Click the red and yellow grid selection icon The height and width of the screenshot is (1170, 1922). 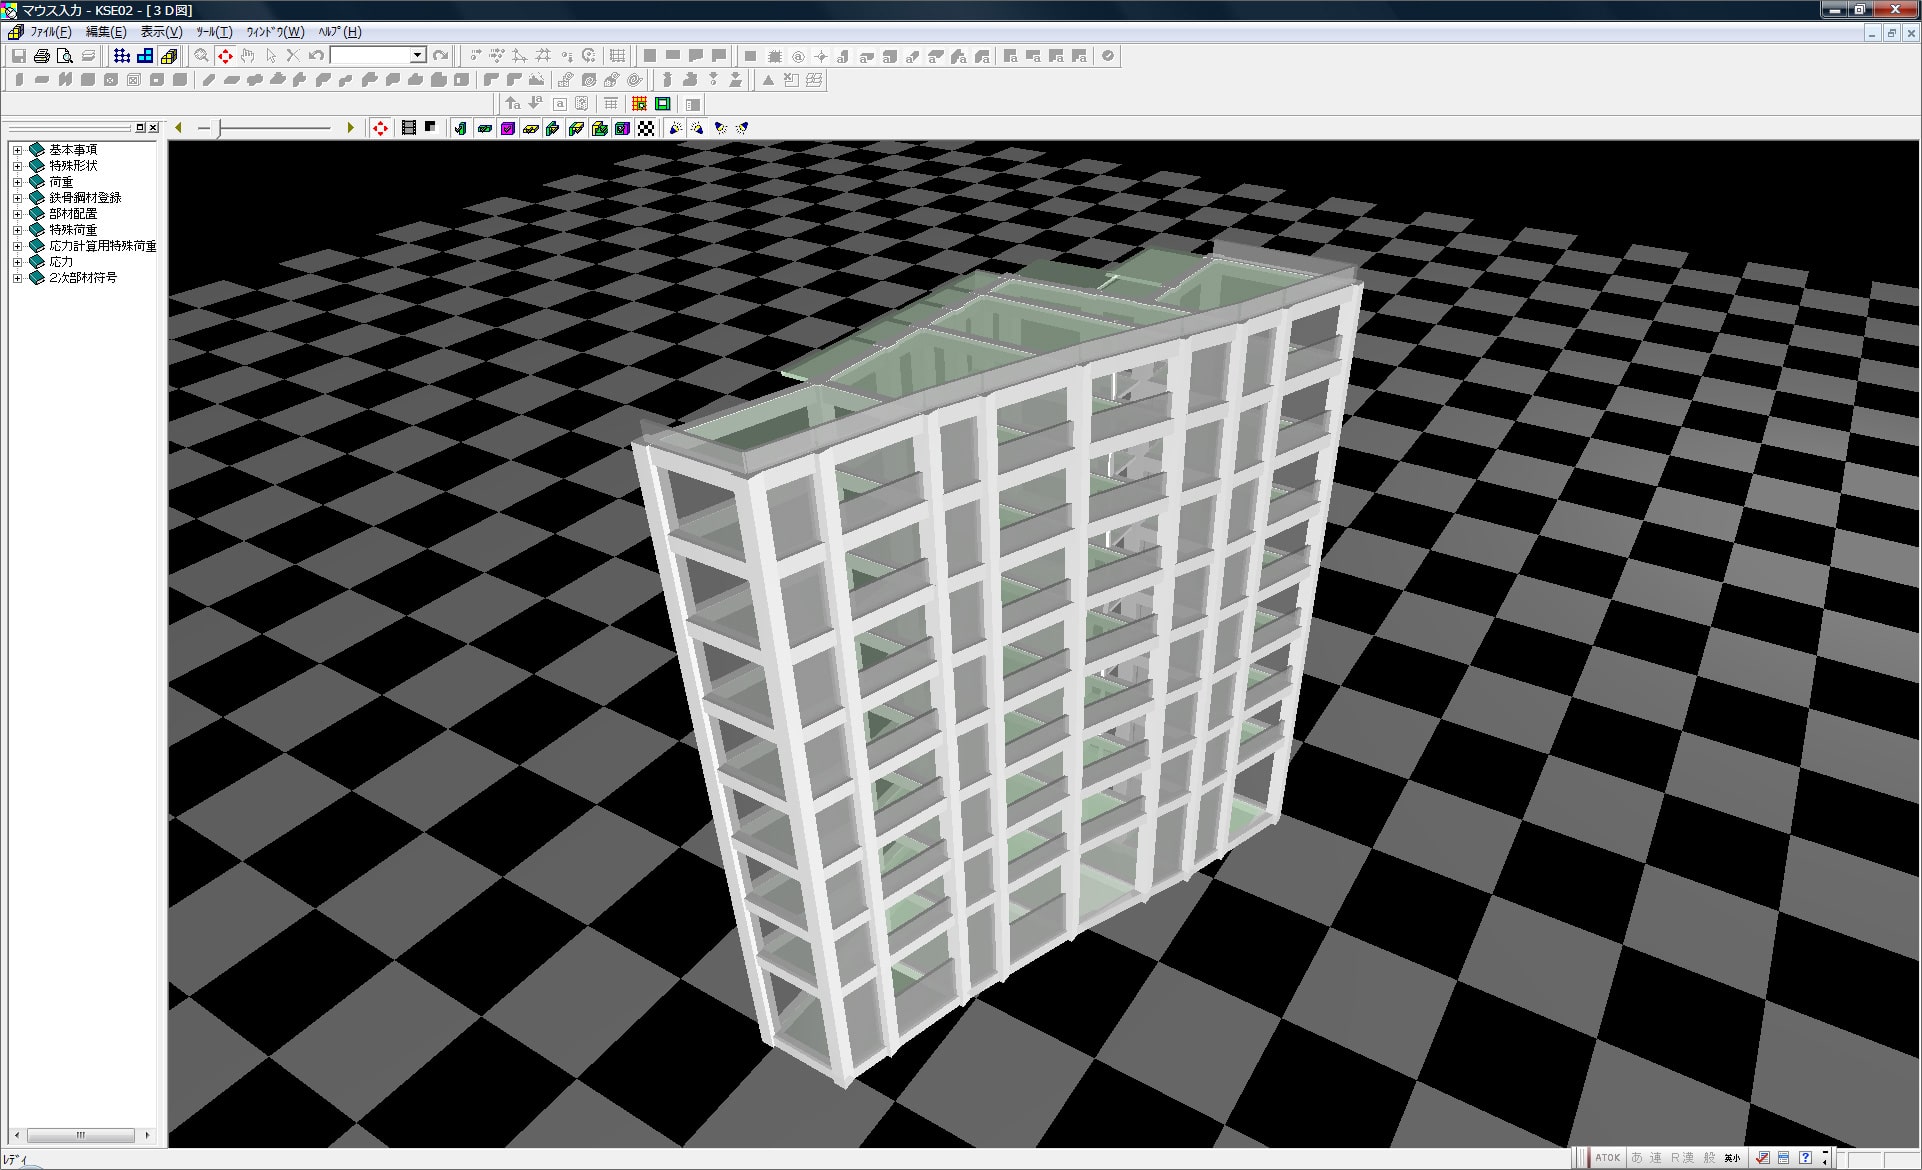click(639, 104)
